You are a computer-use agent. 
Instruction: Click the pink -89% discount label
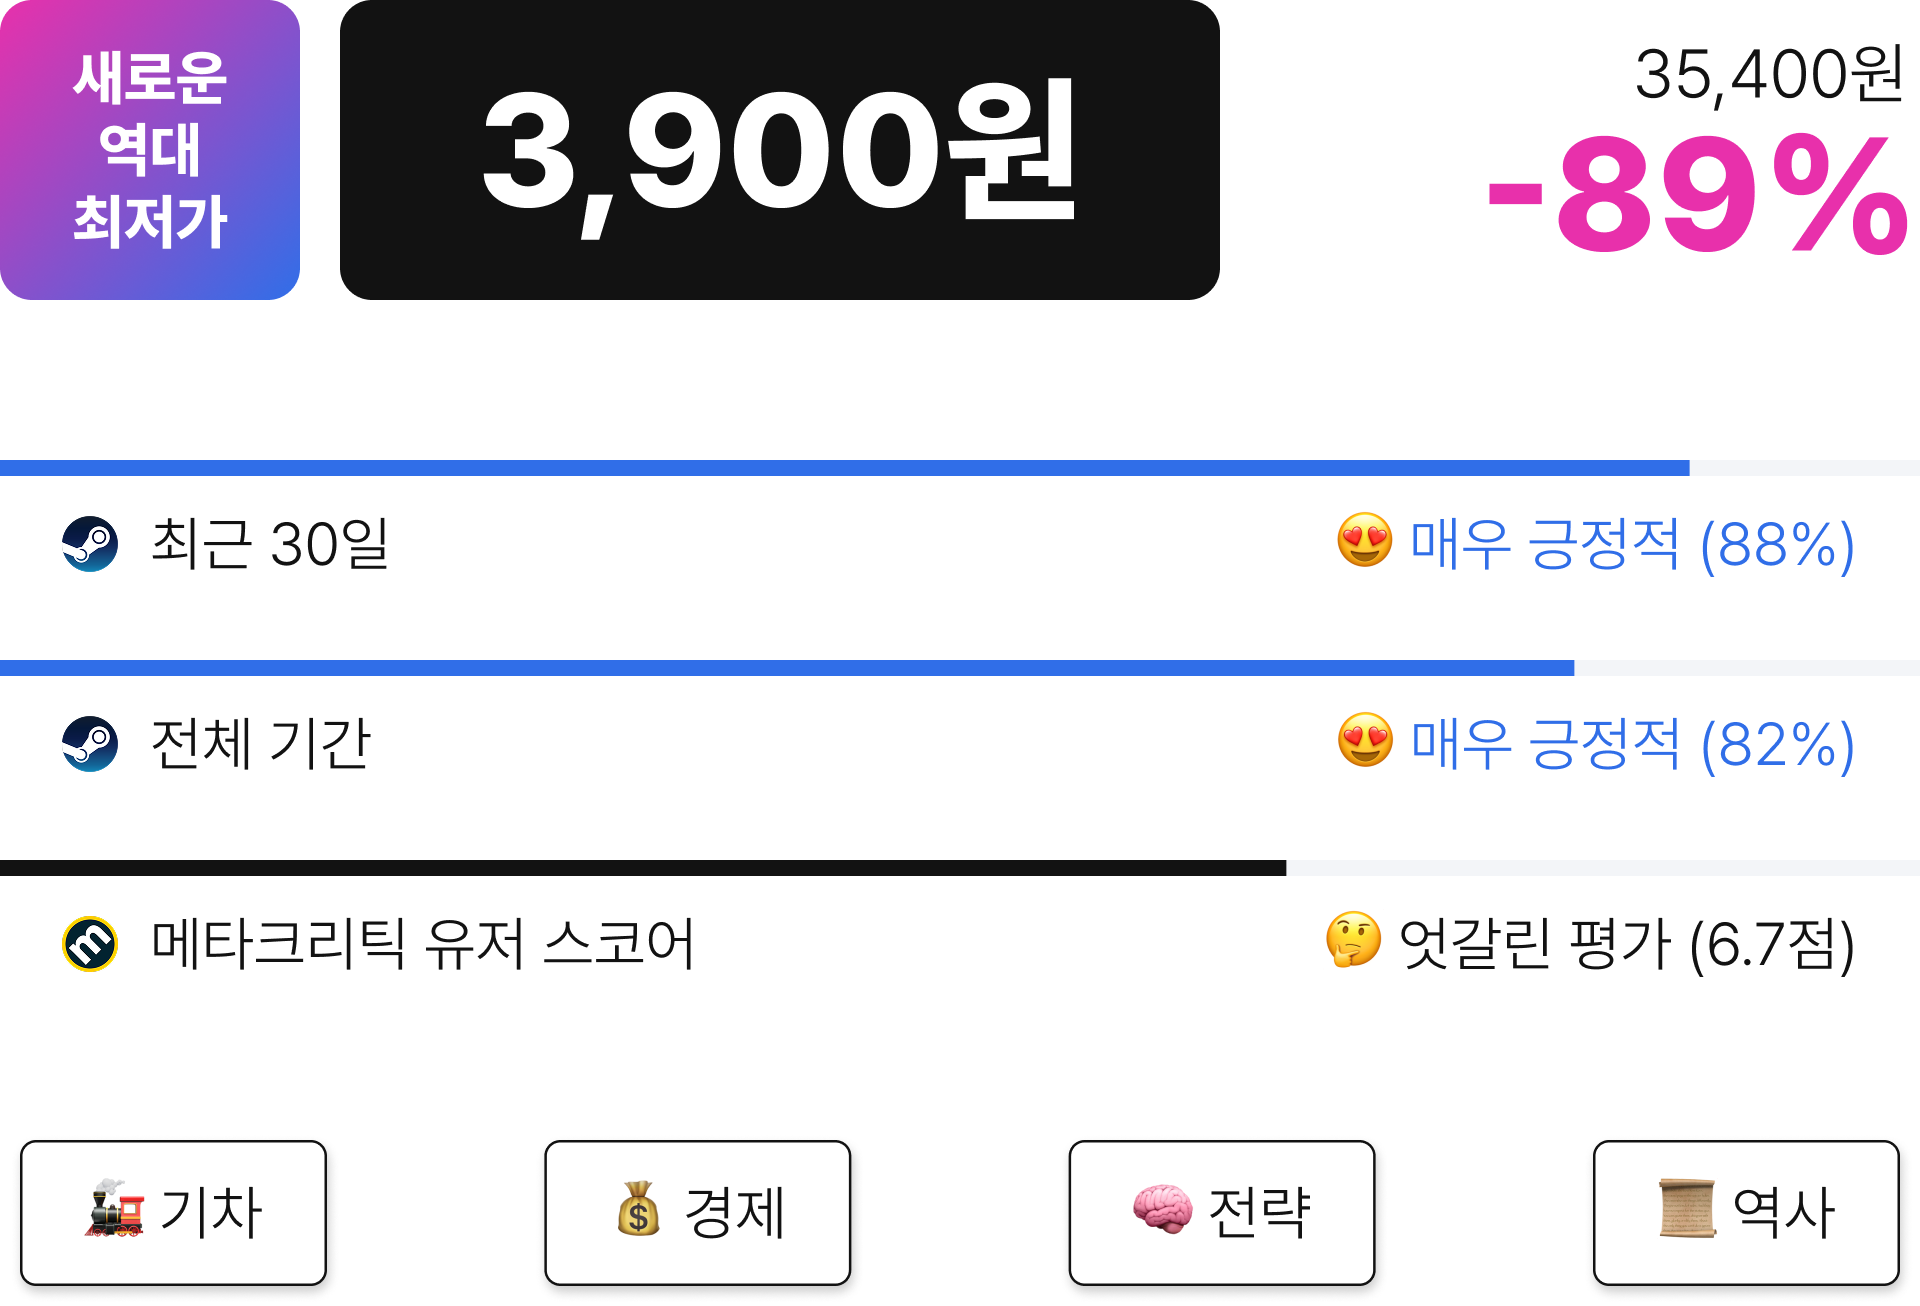1697,195
